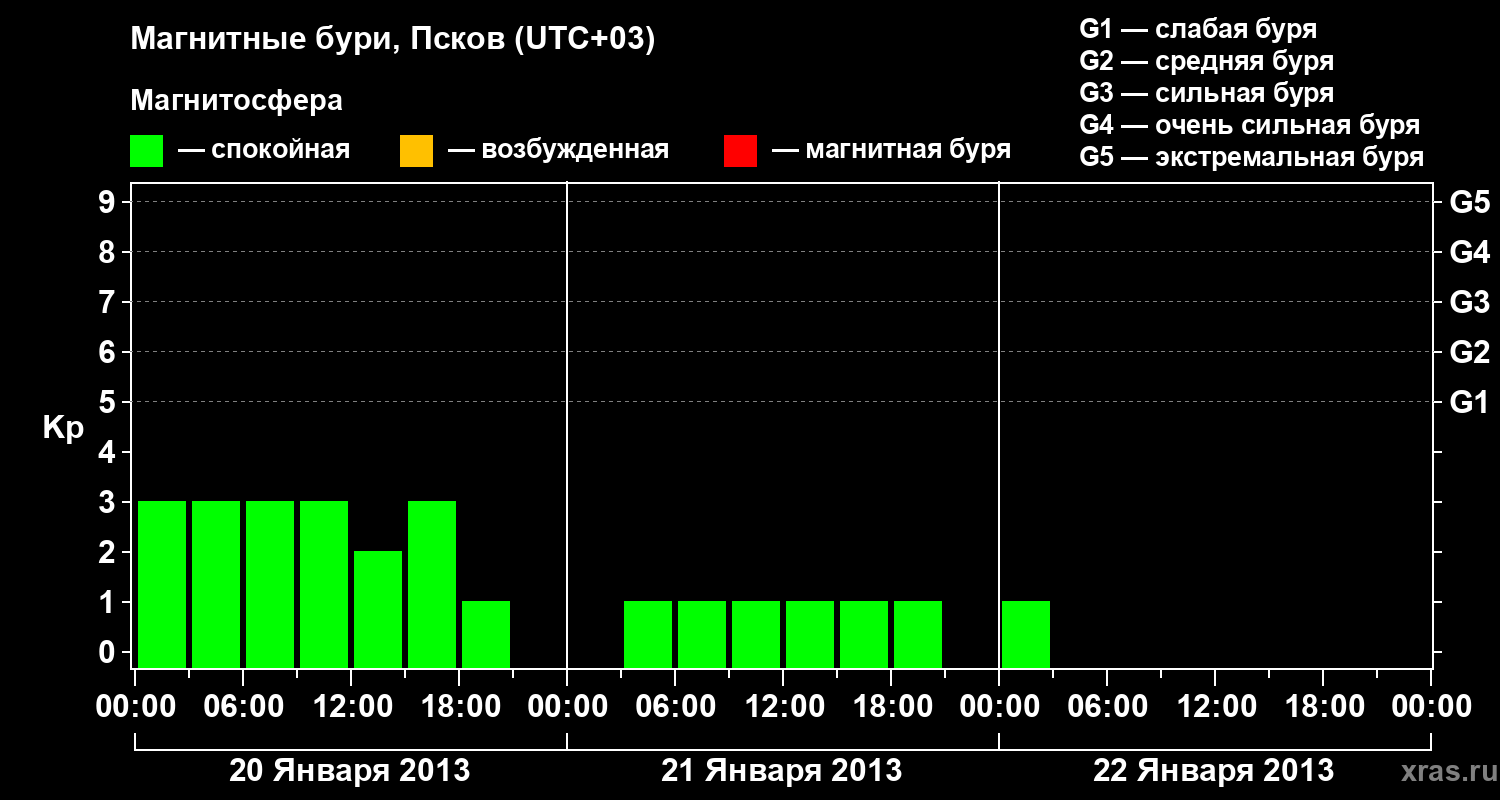
Task: Click the G1 level label on right axis
Action: pos(1469,402)
